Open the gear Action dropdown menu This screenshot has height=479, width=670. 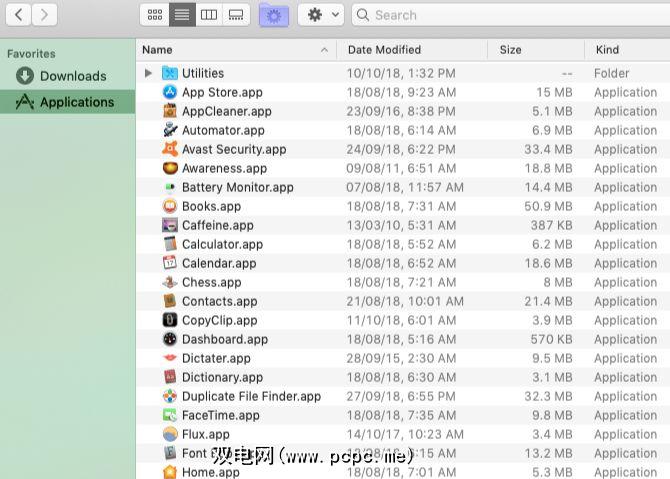[321, 15]
